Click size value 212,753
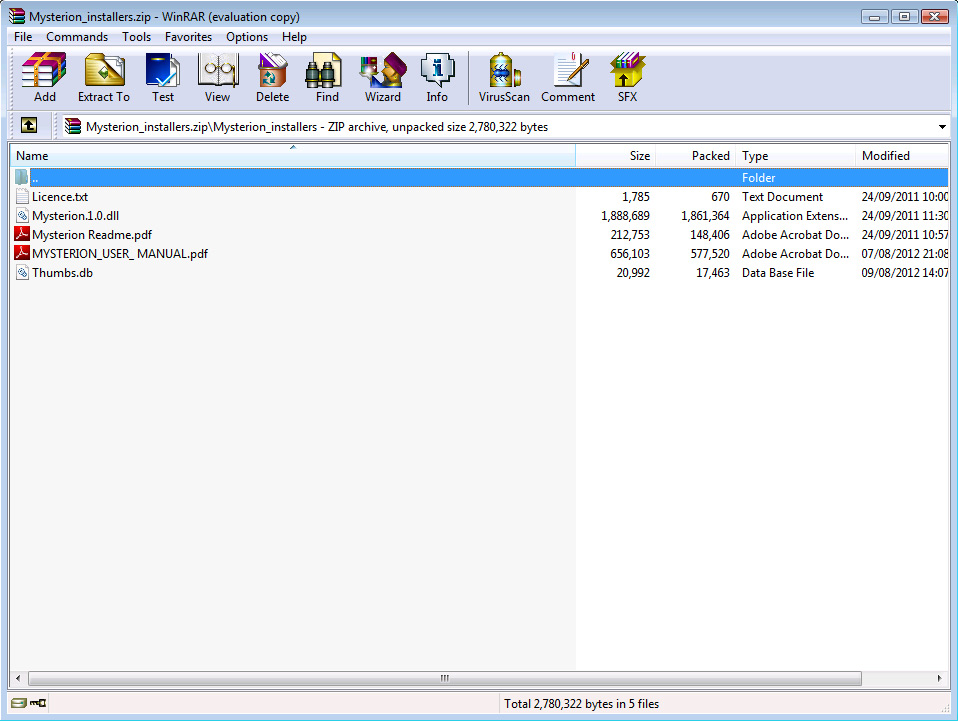The height and width of the screenshot is (721, 958). click(x=630, y=235)
